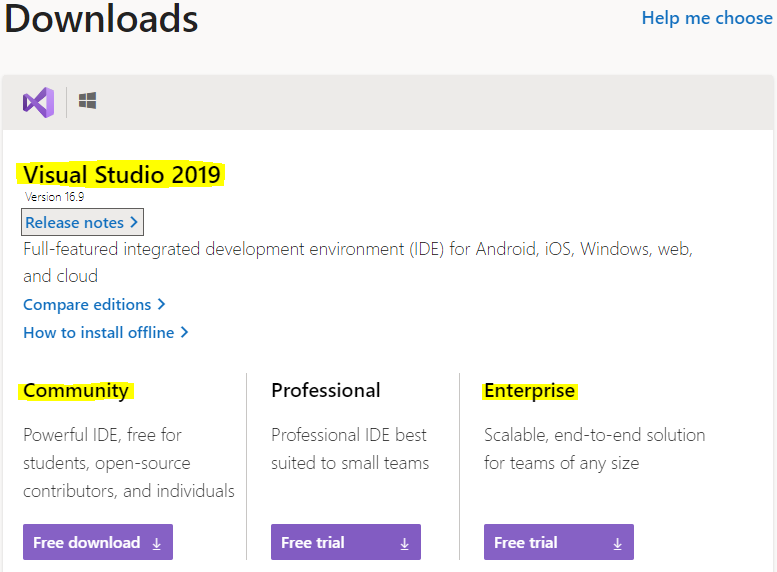The image size is (777, 572).
Task: Click the Visual Studio logo icon
Action: [38, 102]
